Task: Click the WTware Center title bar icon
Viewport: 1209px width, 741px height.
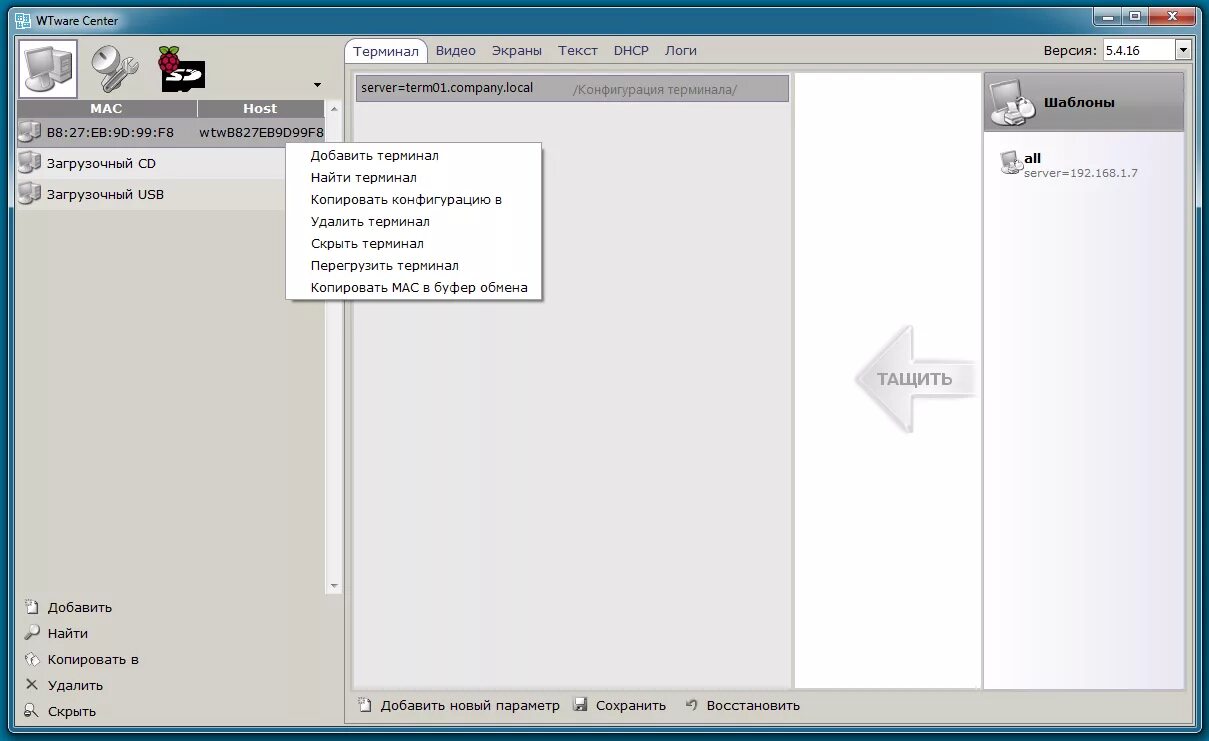Action: pos(21,19)
